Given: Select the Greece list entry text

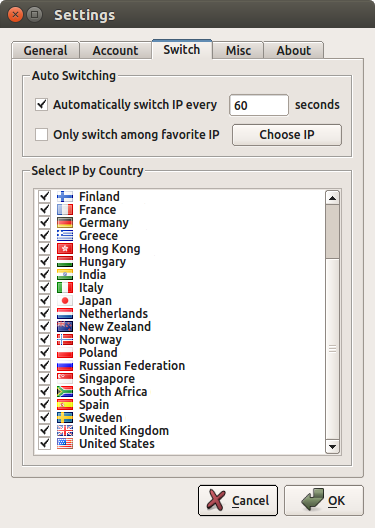Looking at the screenshot, I should pyautogui.click(x=99, y=236).
